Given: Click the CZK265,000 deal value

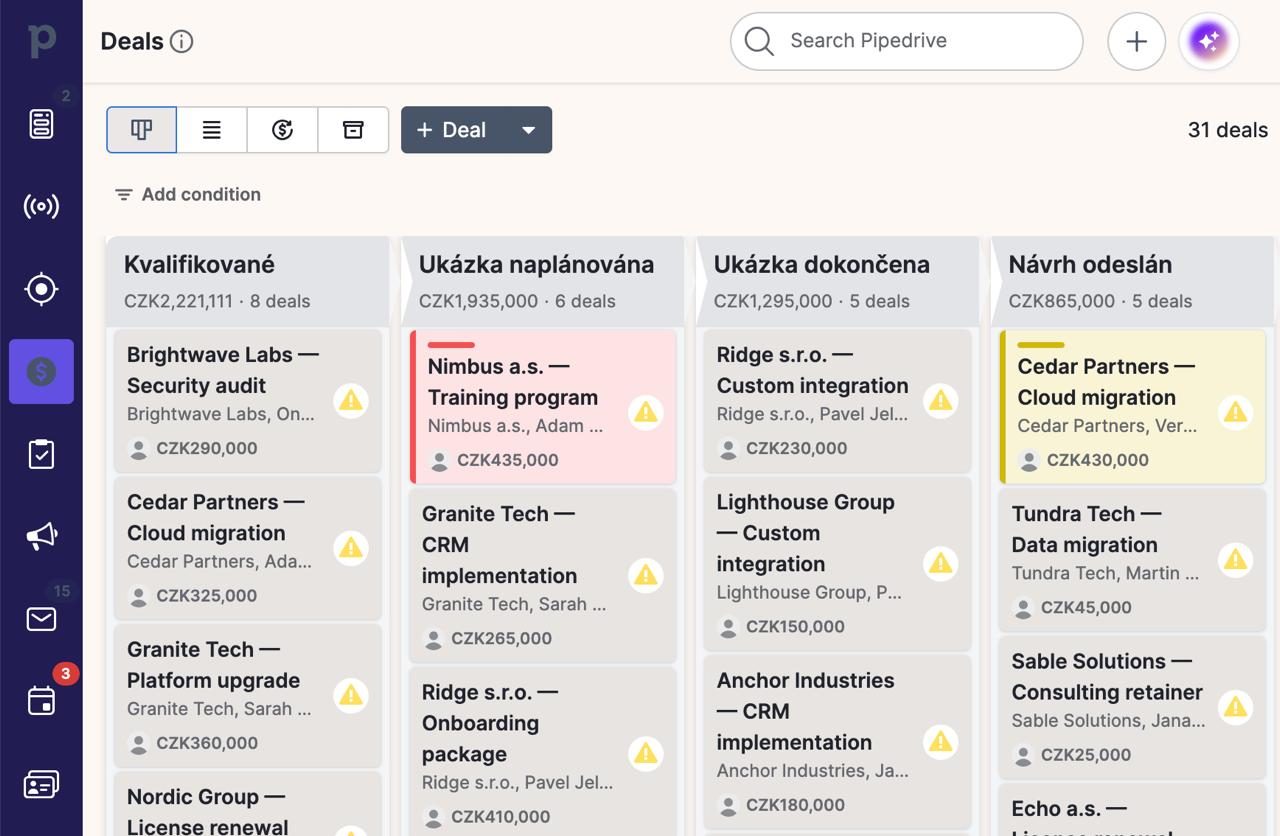Looking at the screenshot, I should [501, 638].
